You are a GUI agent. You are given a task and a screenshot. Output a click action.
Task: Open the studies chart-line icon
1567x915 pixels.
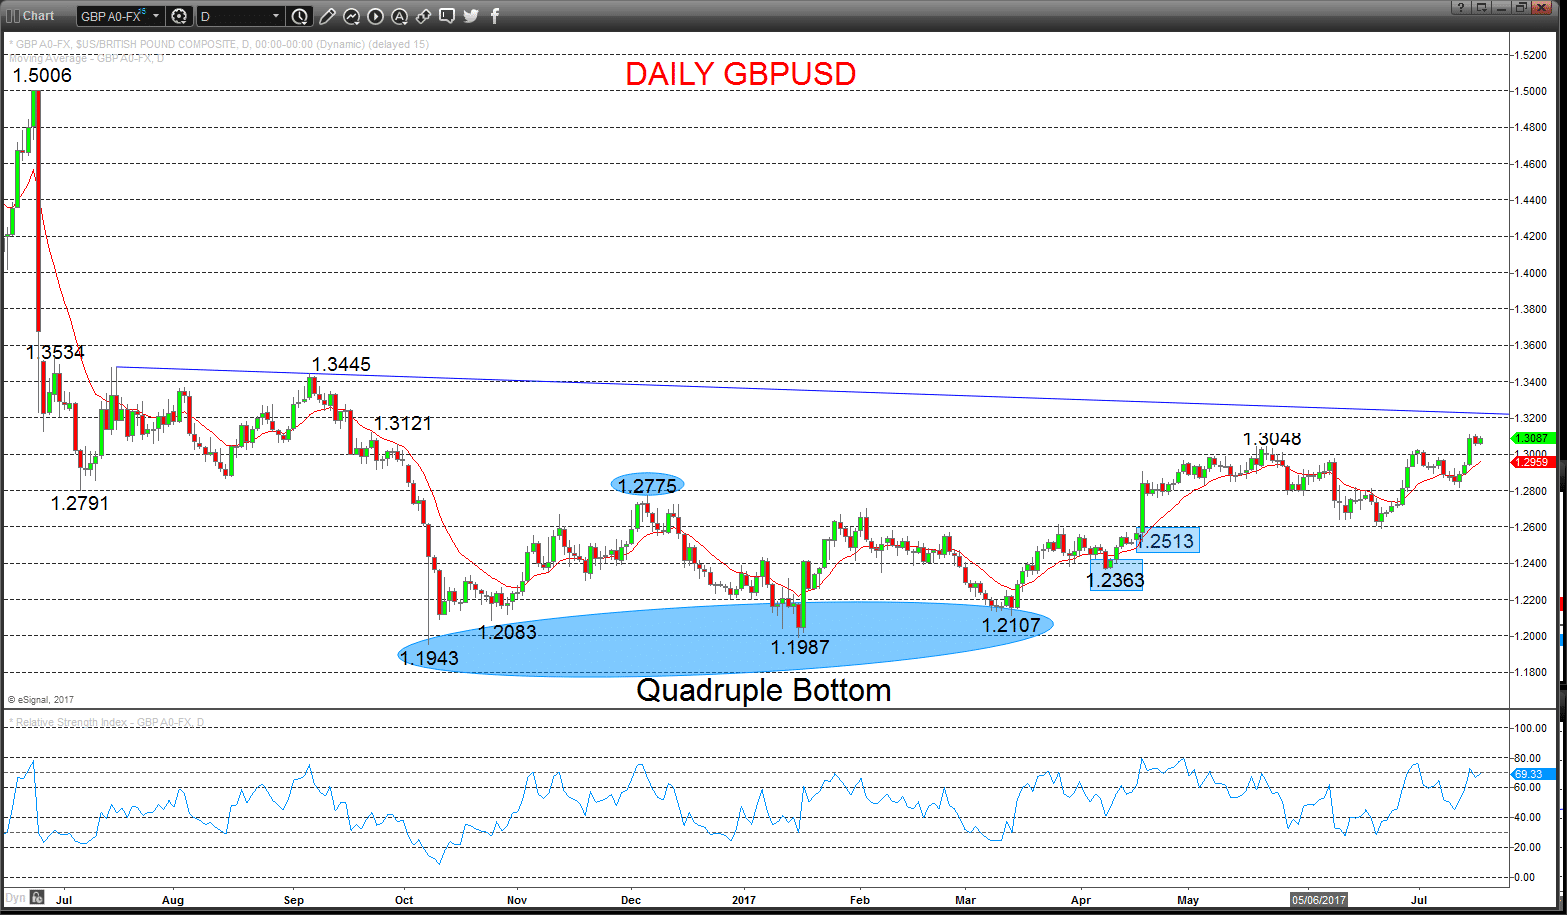[x=351, y=16]
